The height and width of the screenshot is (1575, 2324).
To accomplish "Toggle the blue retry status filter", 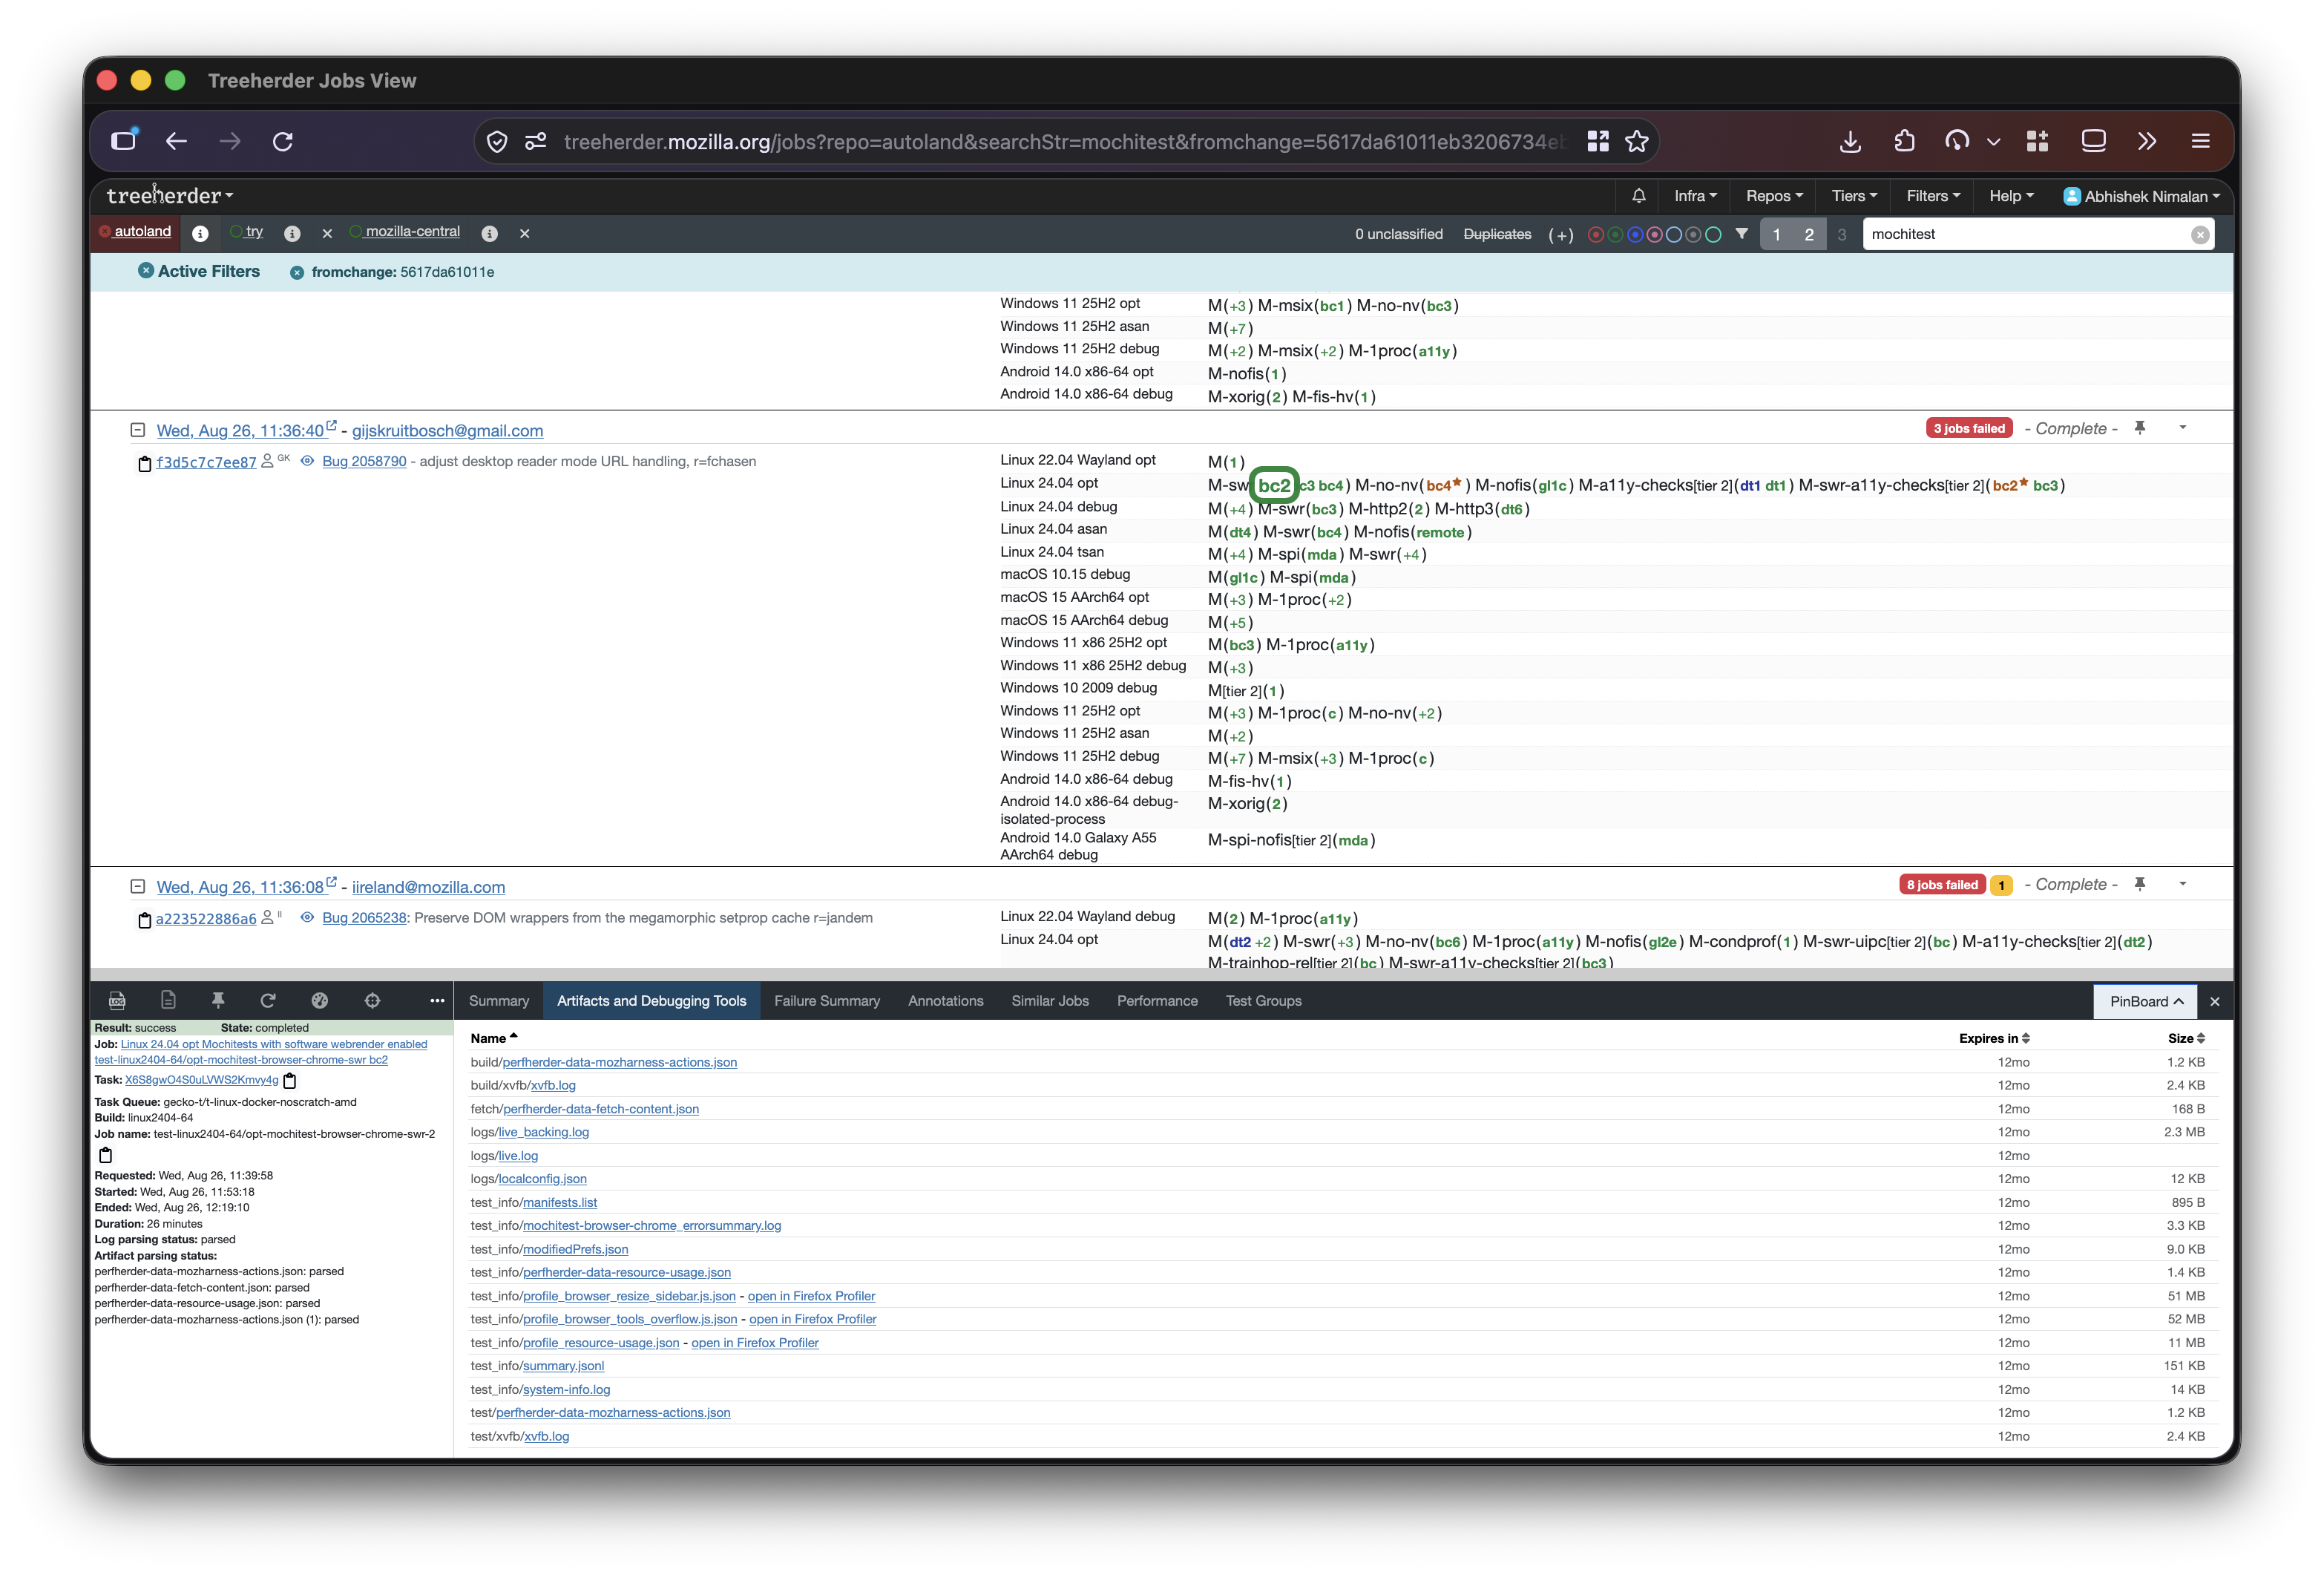I will click(1635, 235).
